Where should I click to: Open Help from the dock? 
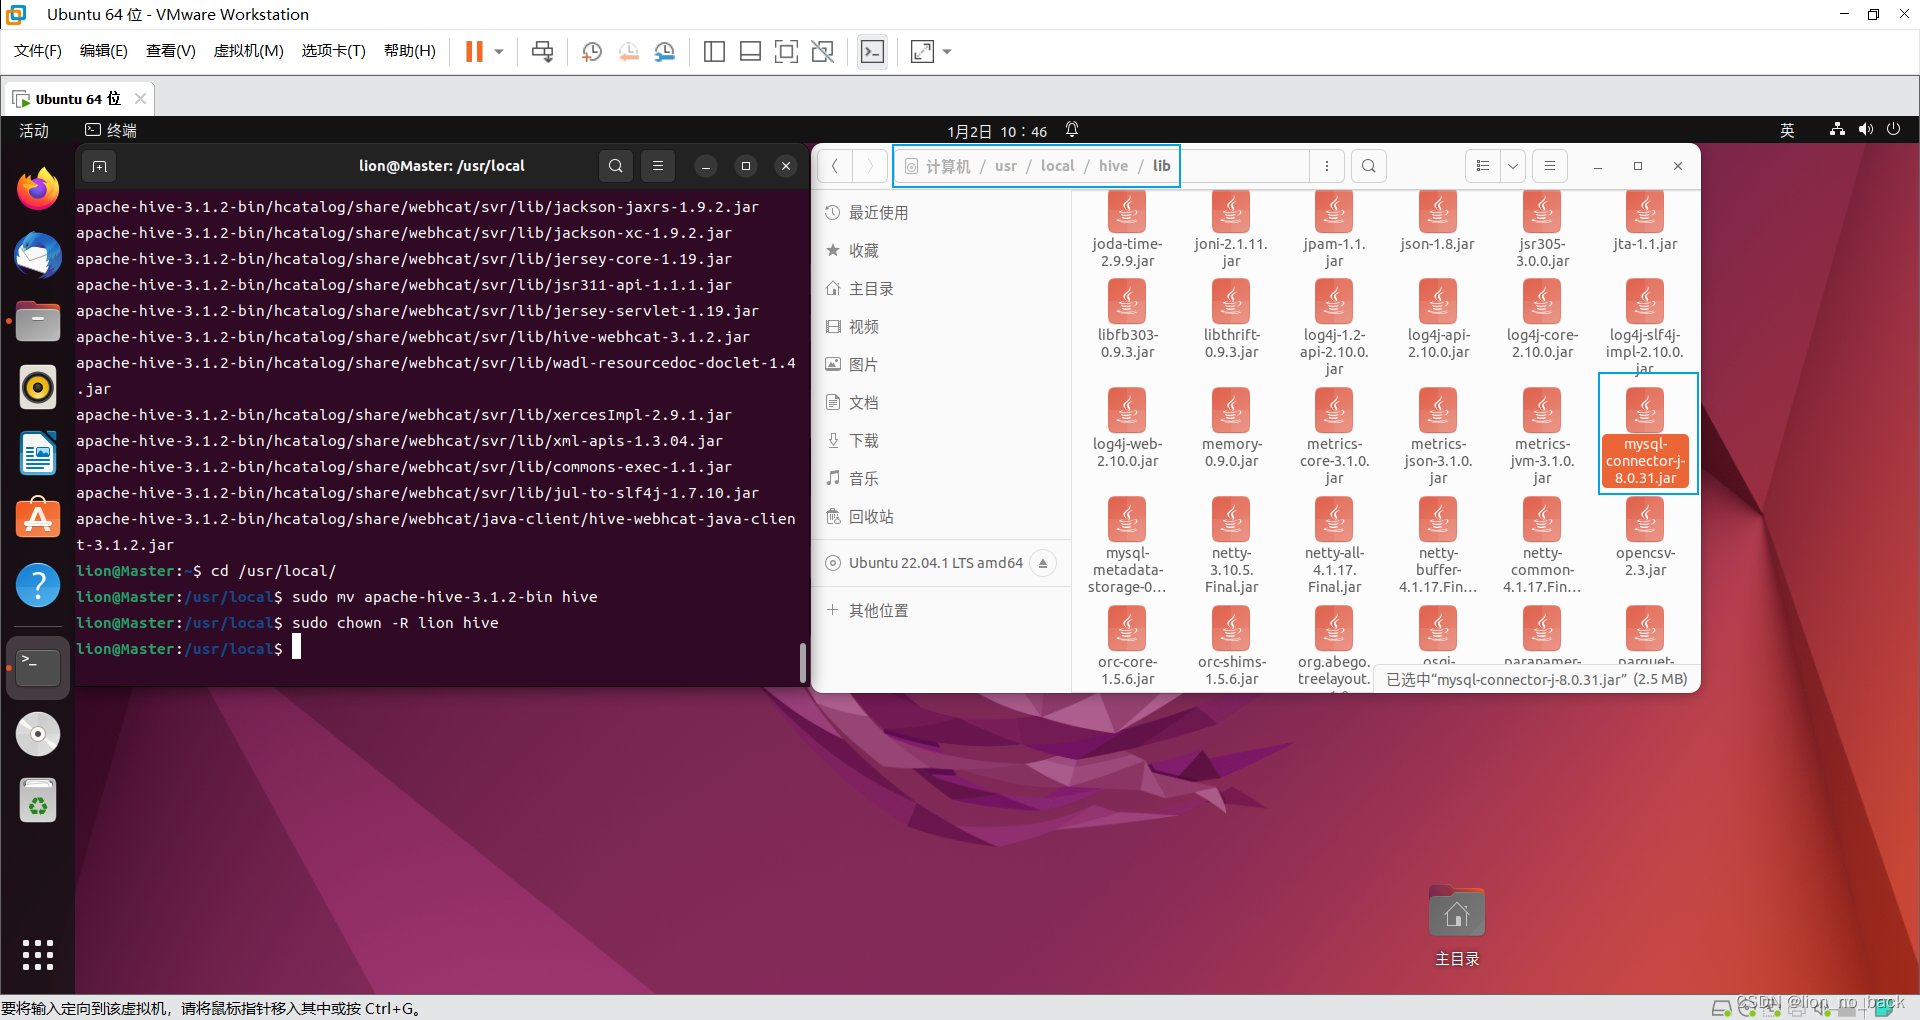click(x=38, y=585)
